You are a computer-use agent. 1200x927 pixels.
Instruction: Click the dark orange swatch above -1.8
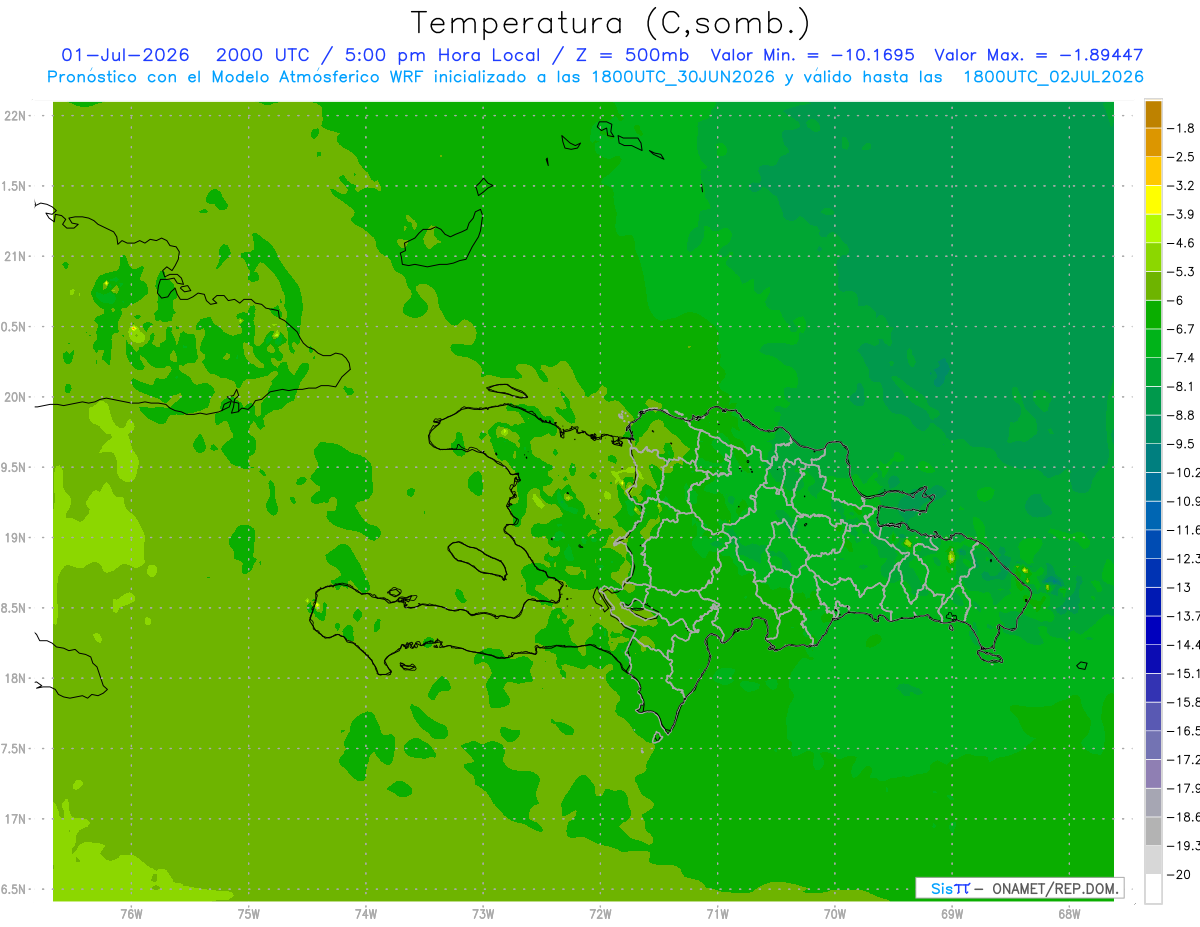click(x=1153, y=113)
